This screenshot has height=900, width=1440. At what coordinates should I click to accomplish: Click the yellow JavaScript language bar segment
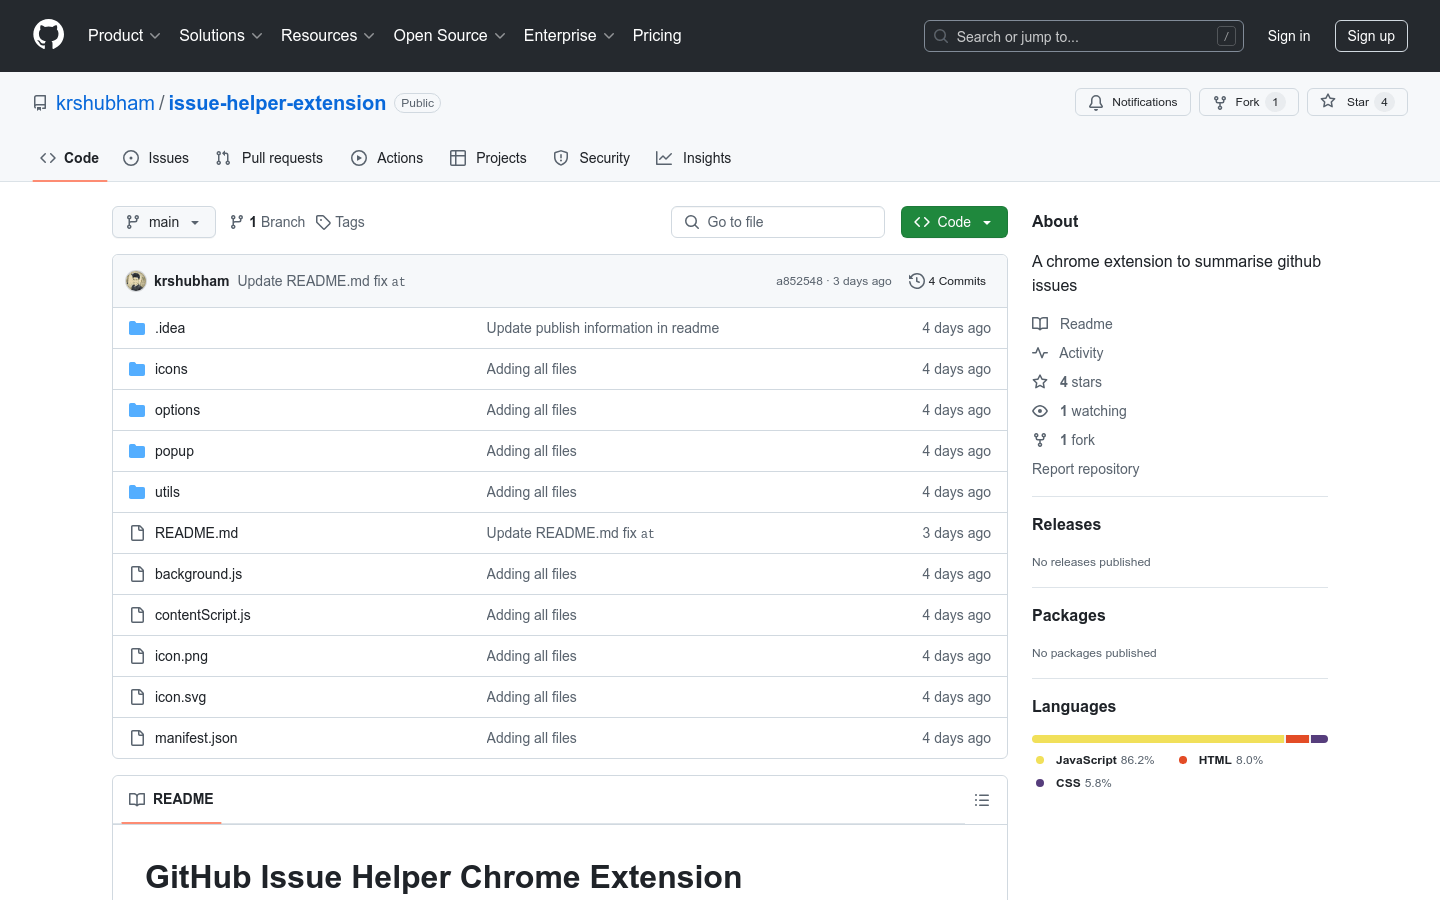(x=1158, y=739)
